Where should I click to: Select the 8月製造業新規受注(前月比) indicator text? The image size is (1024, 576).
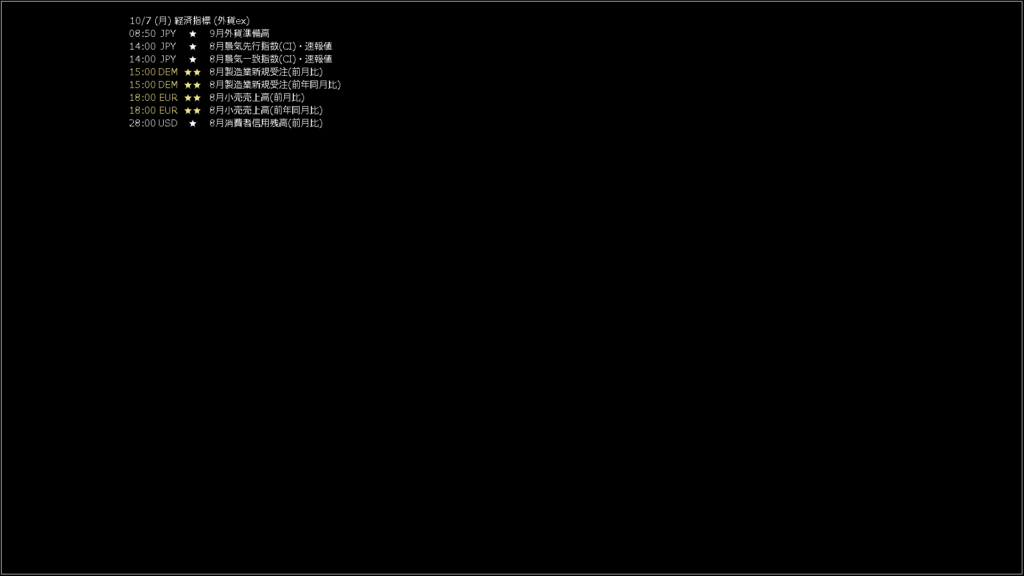266,72
